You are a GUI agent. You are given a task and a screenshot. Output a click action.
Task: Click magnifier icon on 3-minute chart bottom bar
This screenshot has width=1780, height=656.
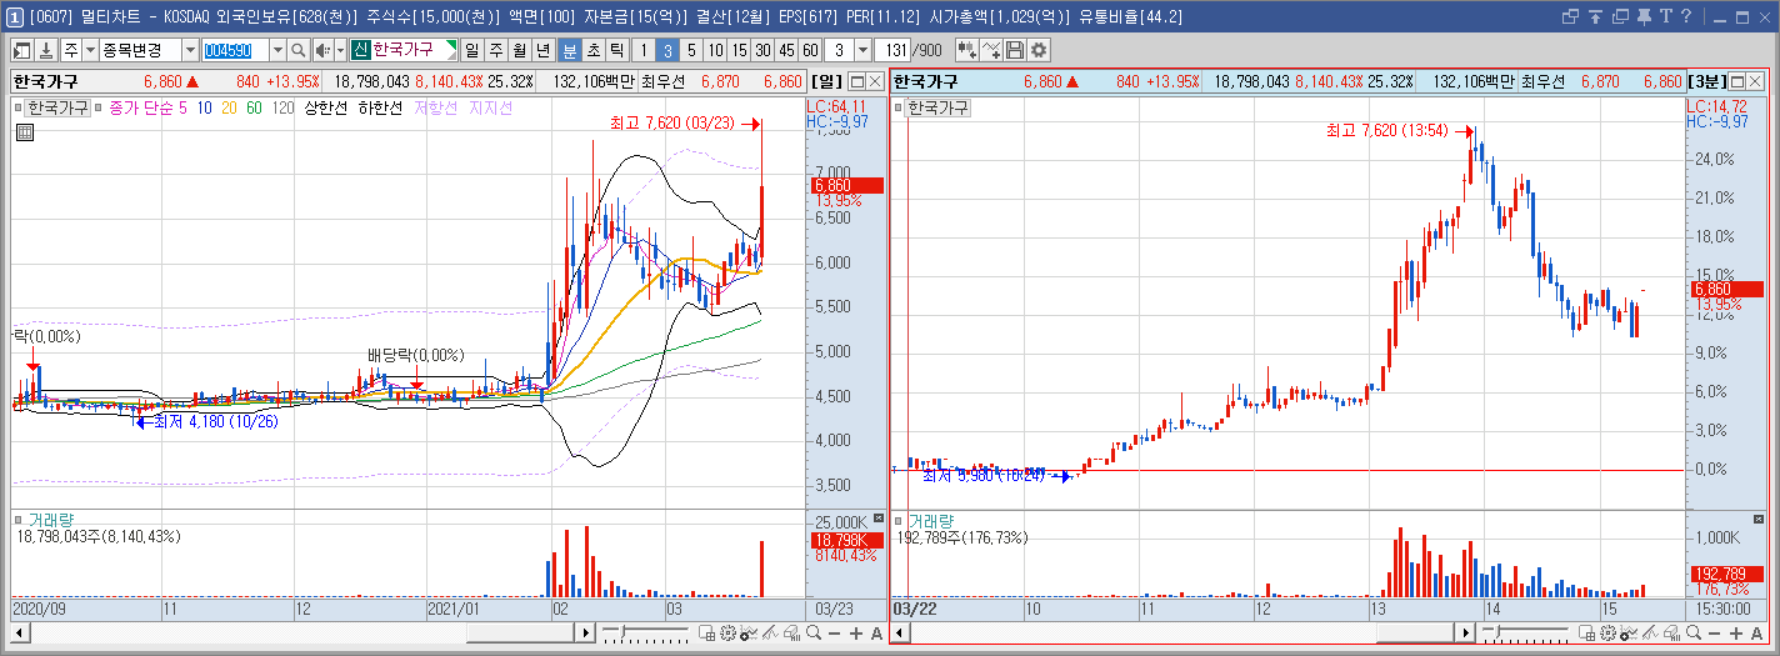(1694, 633)
